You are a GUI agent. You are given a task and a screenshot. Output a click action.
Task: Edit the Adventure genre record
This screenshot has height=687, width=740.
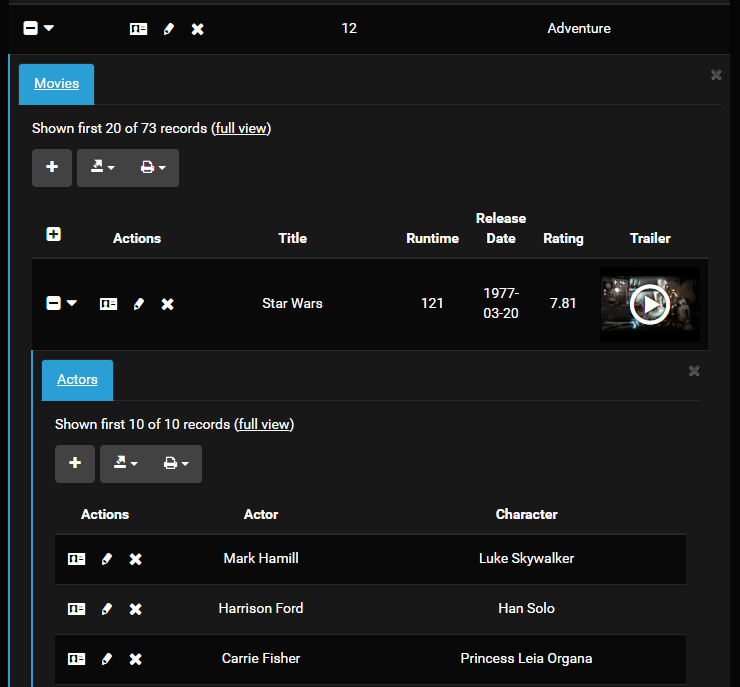click(x=169, y=29)
